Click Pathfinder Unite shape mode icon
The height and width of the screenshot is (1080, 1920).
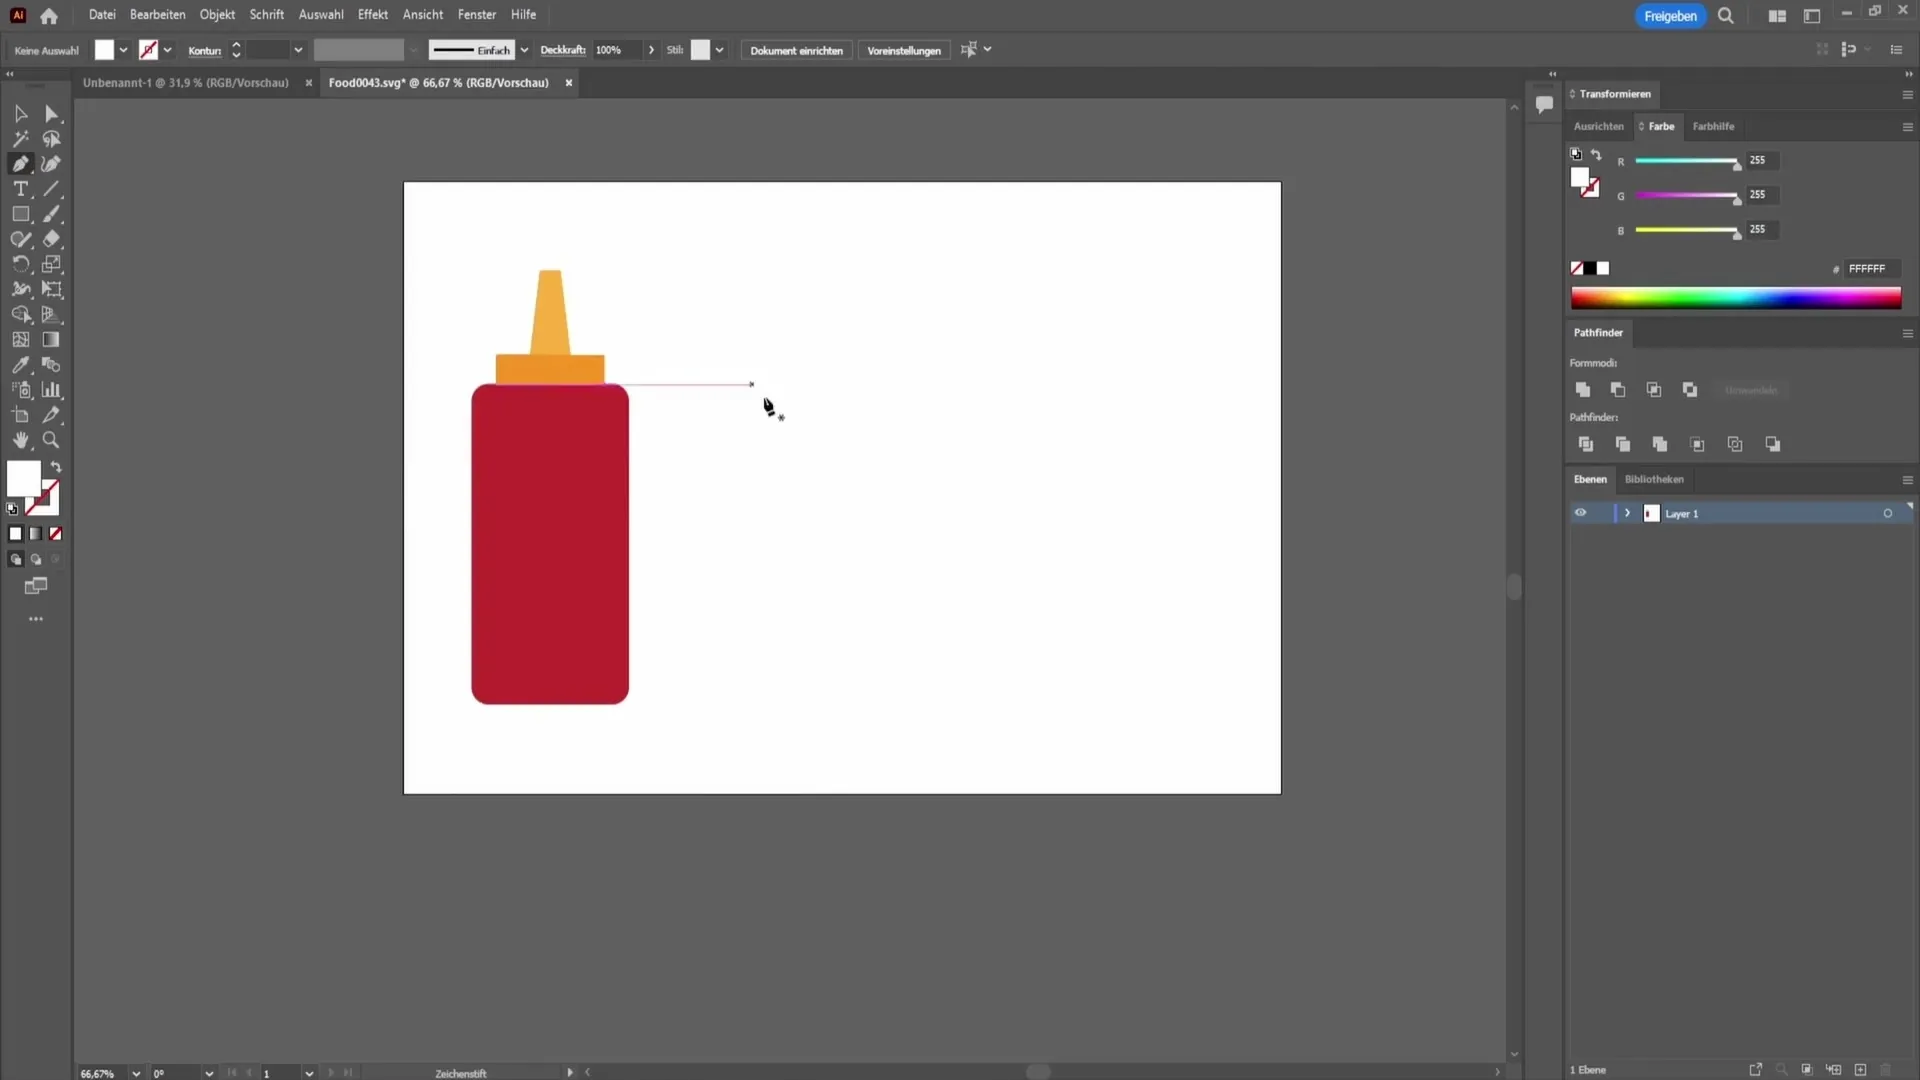point(1582,390)
